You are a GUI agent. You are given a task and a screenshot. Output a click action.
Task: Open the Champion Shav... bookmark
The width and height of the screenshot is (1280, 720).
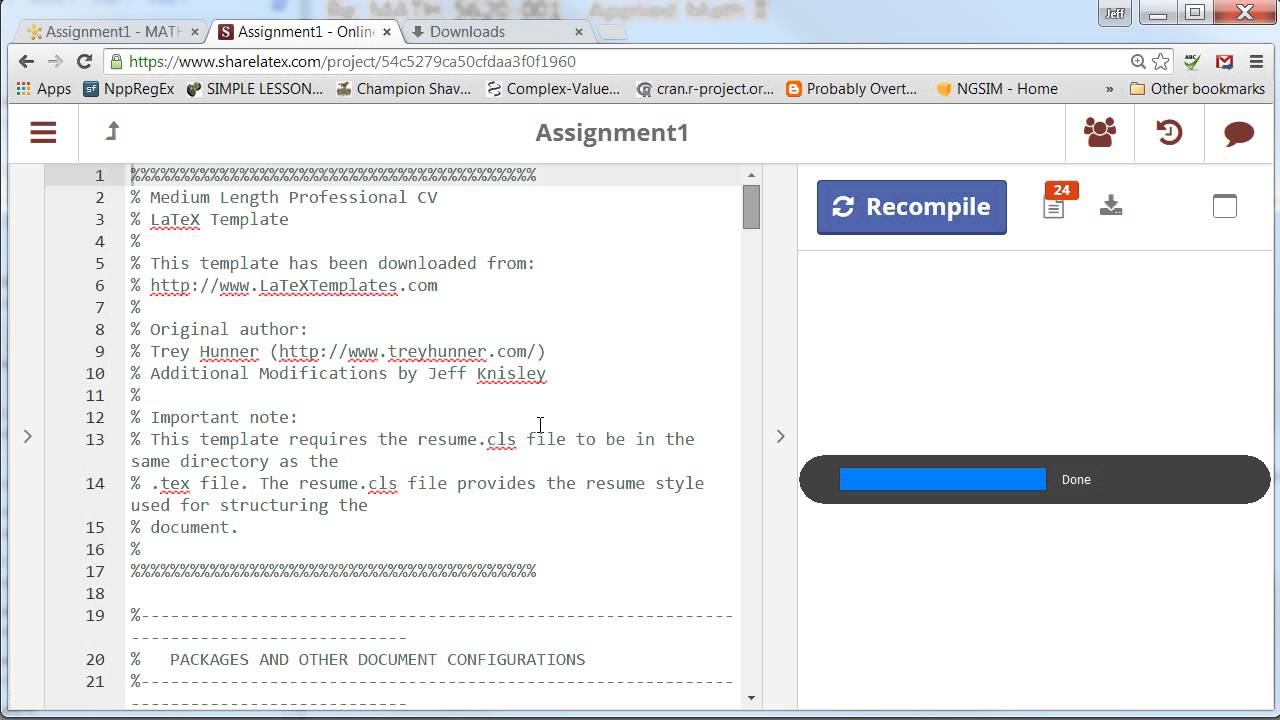point(404,88)
